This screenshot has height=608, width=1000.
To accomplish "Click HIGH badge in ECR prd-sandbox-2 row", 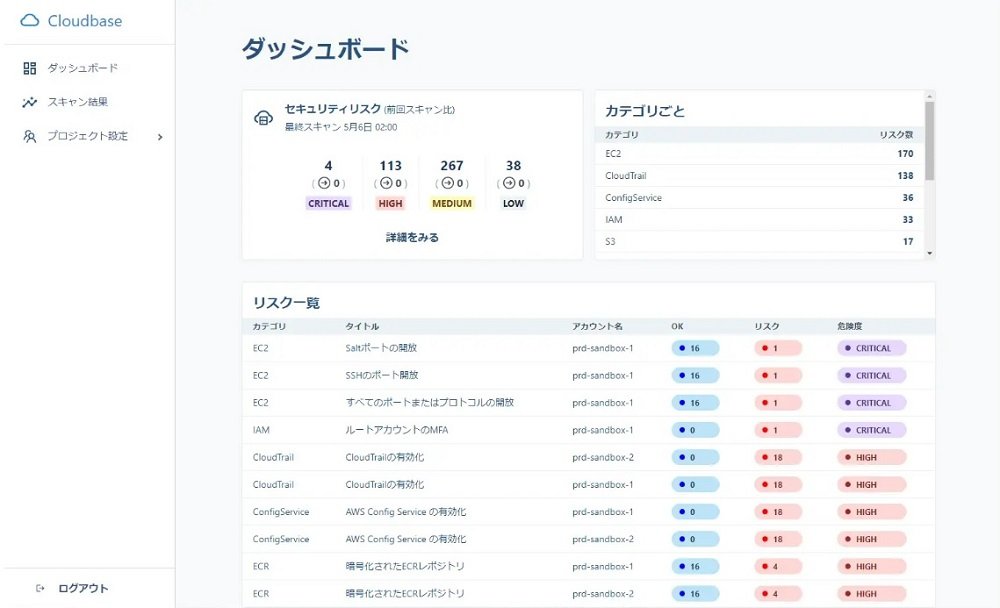I will point(872,593).
